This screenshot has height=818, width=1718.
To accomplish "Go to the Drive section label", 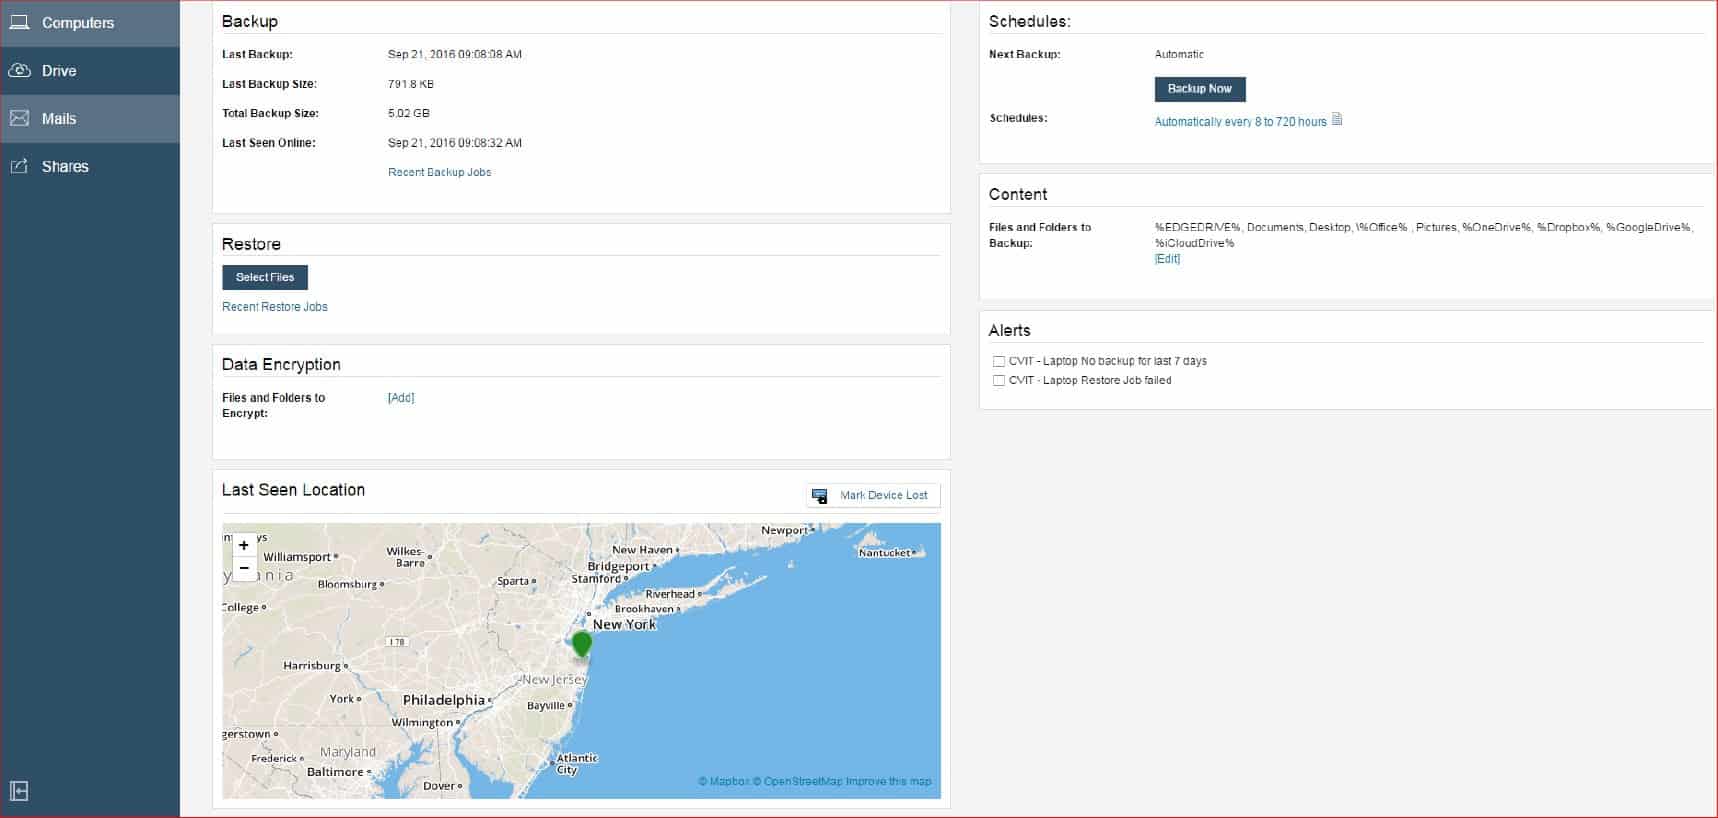I will coord(59,70).
